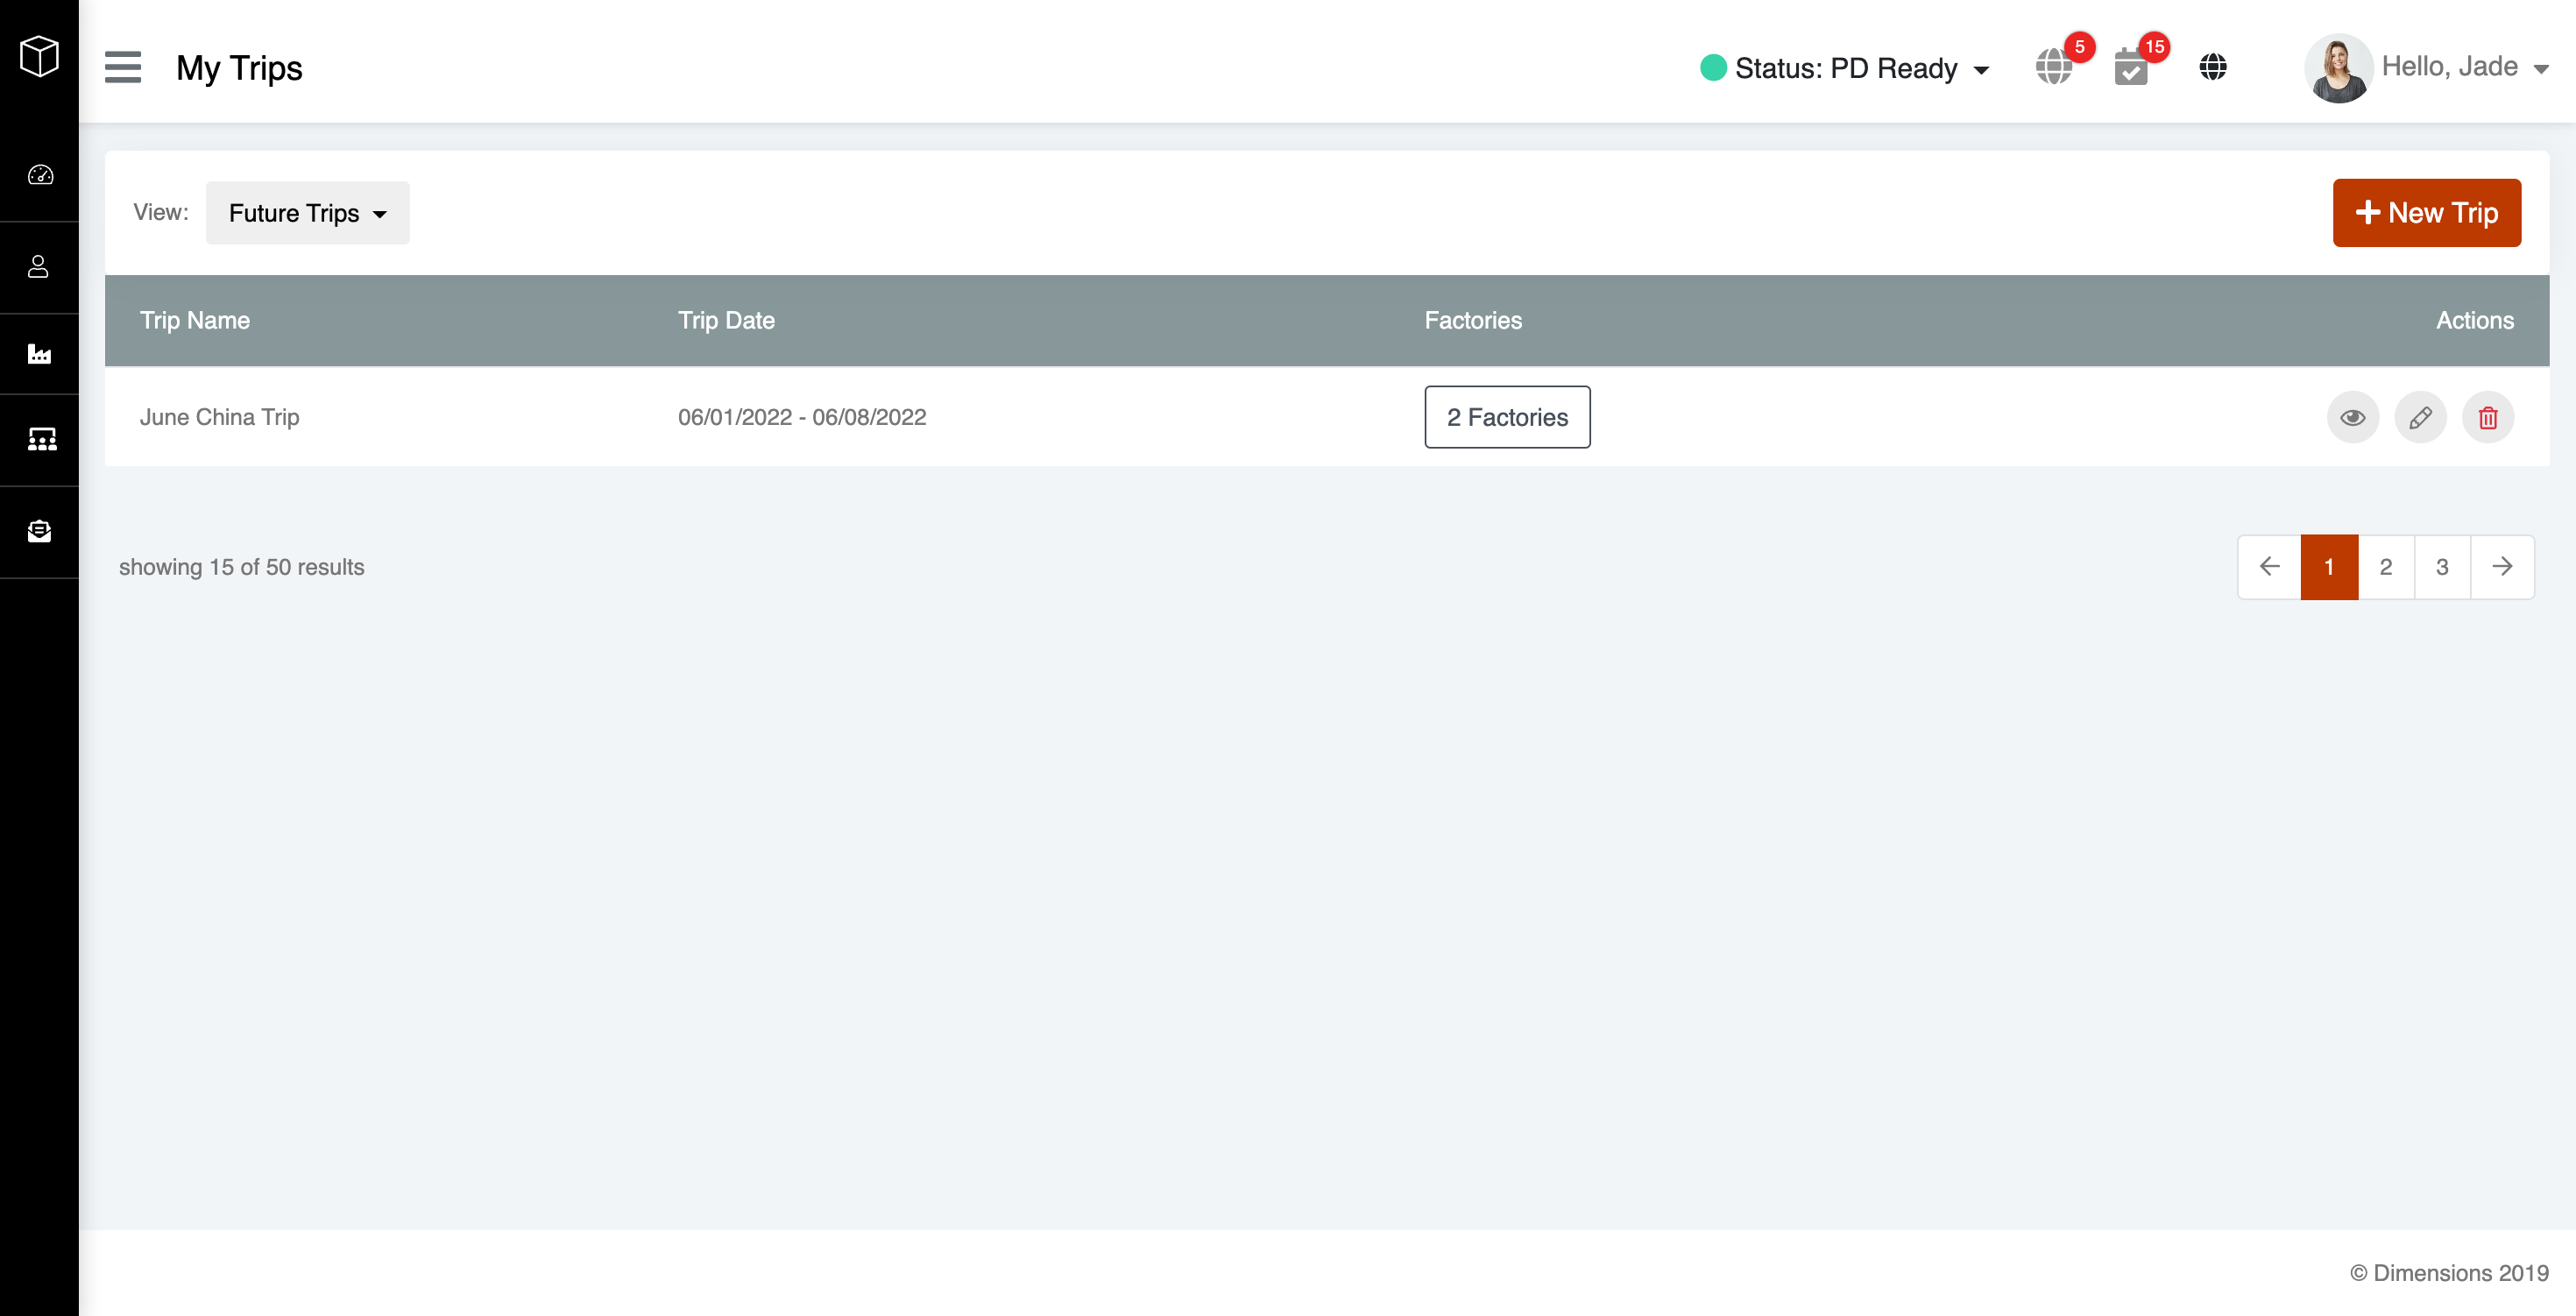Go to previous page arrow
Viewport: 2576px width, 1316px height.
tap(2269, 567)
